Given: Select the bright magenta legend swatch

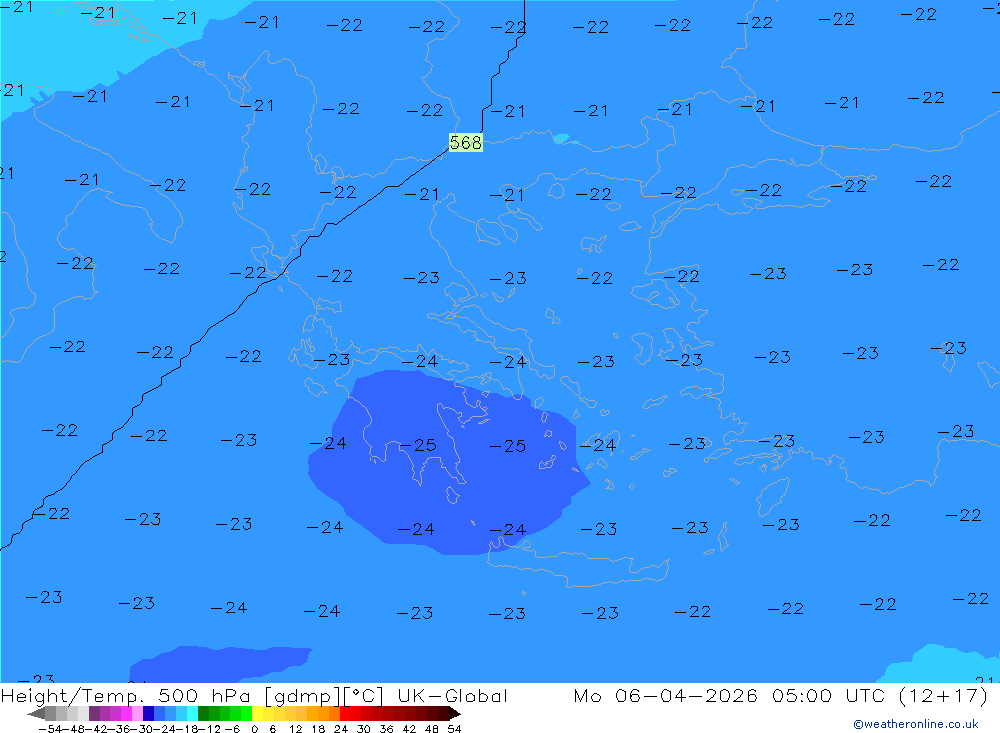Looking at the screenshot, I should pos(126,713).
